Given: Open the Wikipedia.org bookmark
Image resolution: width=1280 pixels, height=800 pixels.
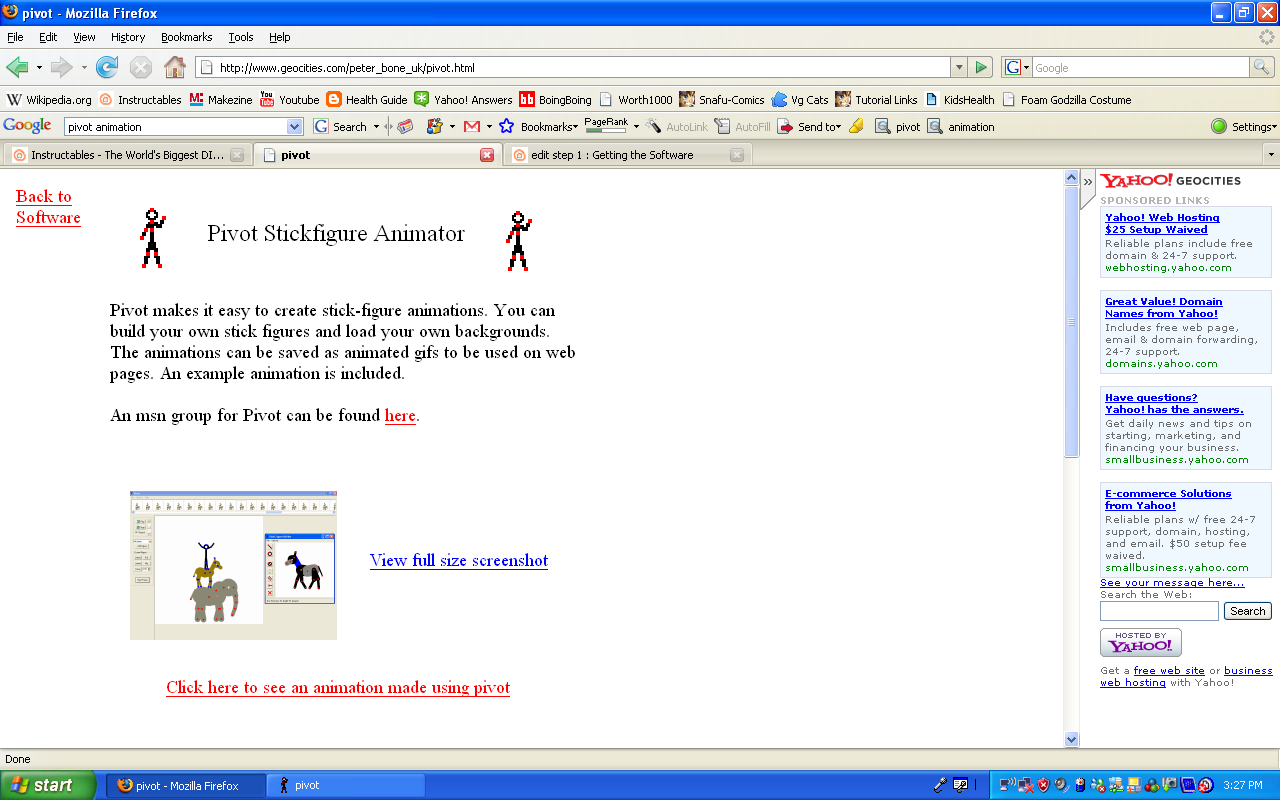Looking at the screenshot, I should coord(49,100).
